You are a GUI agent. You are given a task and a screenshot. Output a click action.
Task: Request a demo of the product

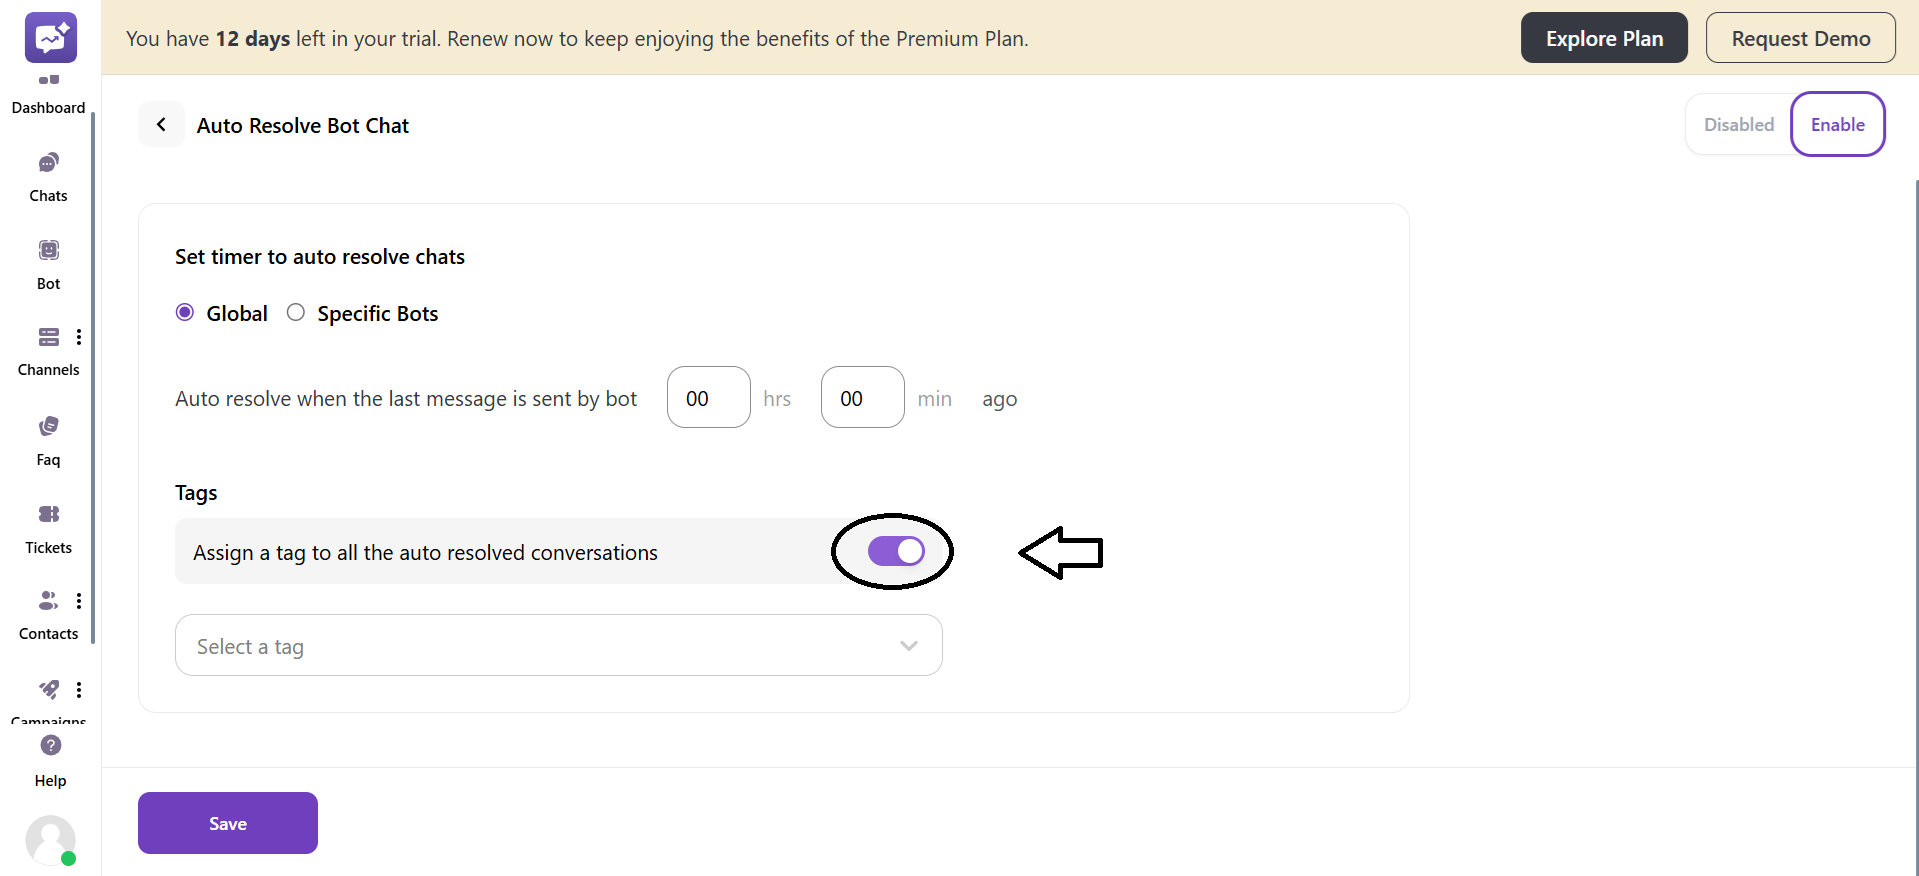pos(1801,37)
